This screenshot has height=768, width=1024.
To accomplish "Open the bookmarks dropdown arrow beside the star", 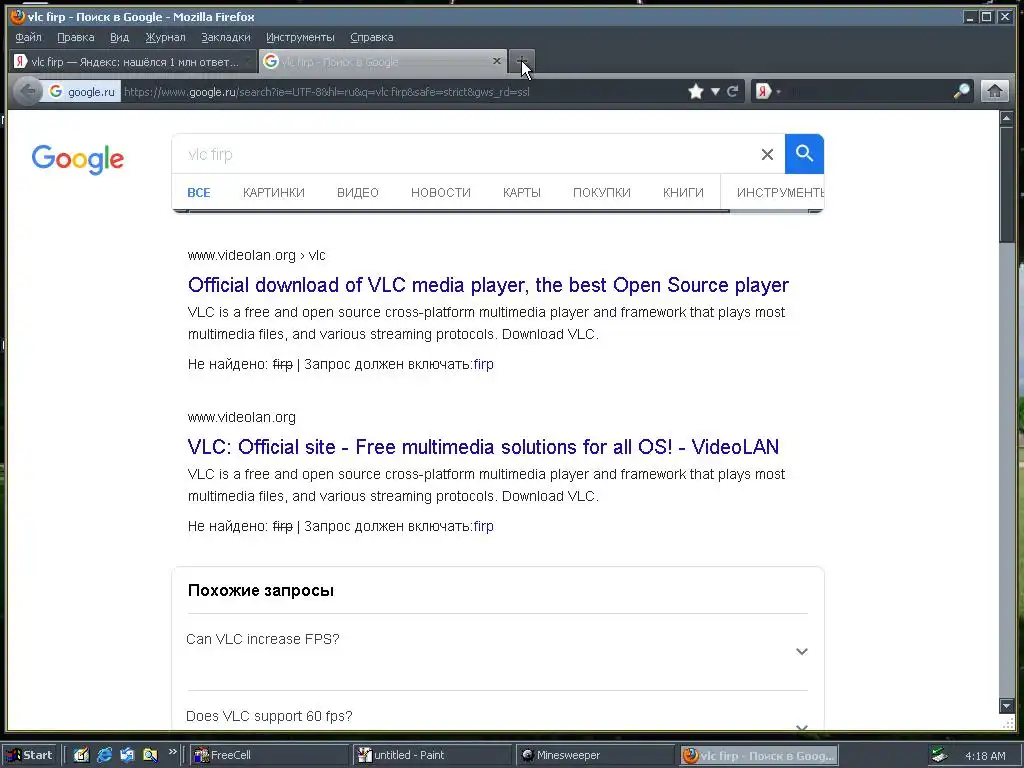I will tap(715, 91).
